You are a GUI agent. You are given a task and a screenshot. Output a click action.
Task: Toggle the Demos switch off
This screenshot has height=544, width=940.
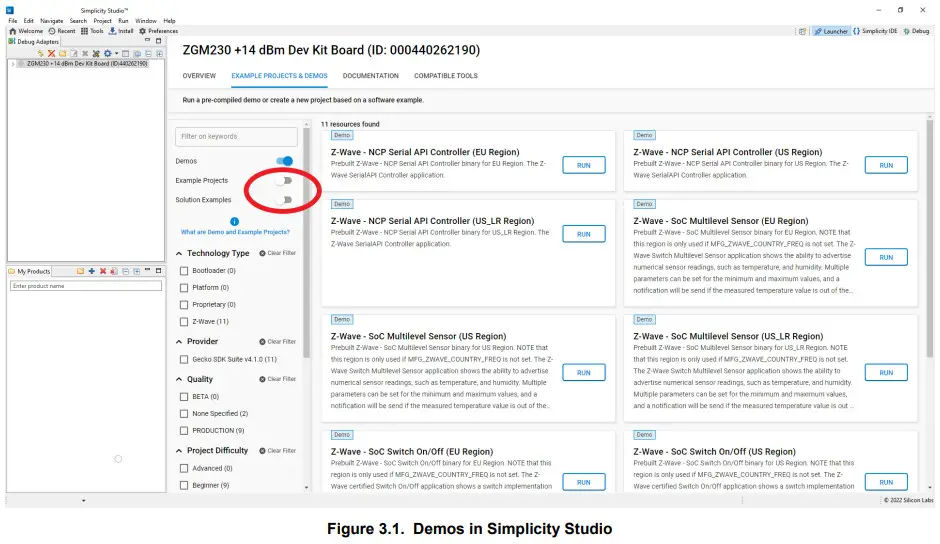[x=285, y=161]
